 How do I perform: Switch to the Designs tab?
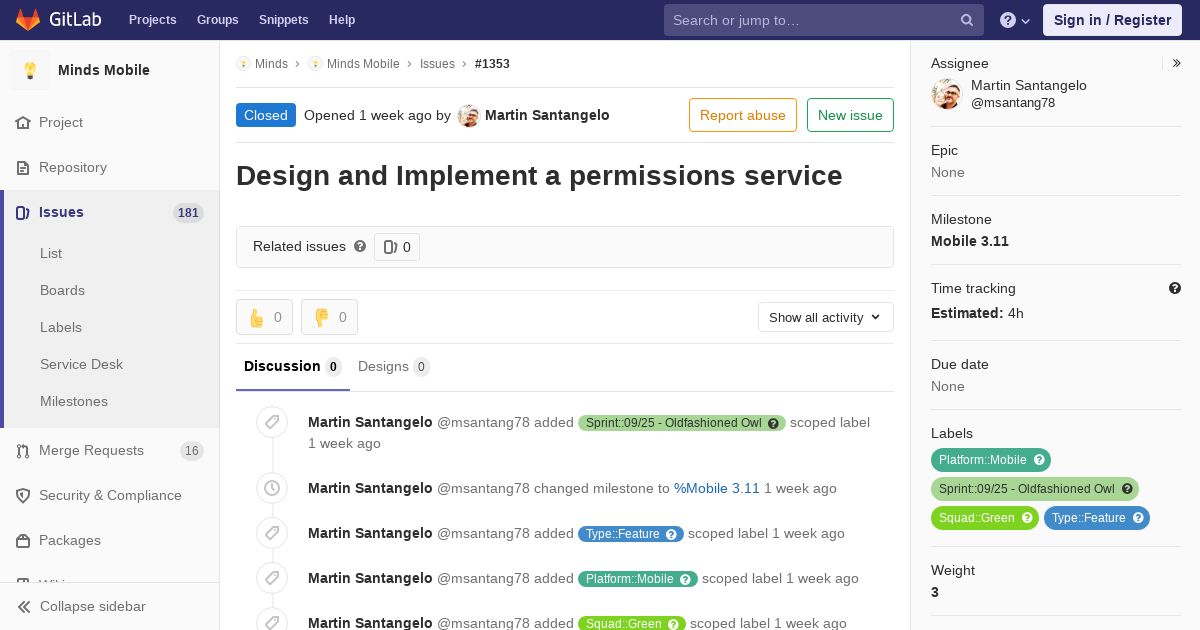click(x=394, y=366)
